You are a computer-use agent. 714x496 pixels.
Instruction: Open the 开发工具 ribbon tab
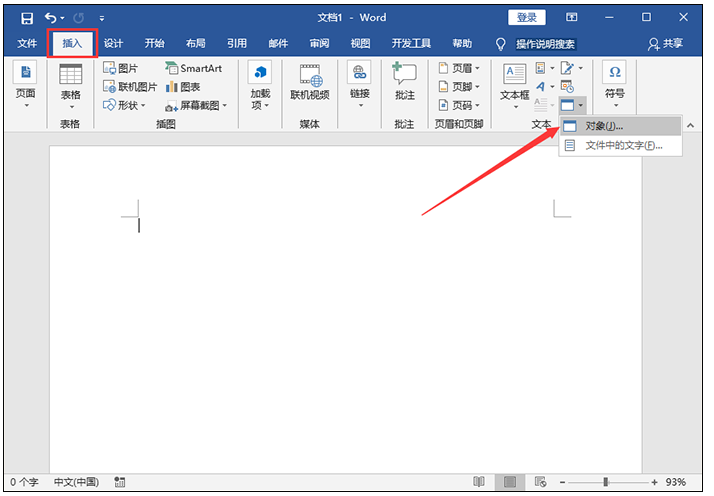[x=411, y=43]
